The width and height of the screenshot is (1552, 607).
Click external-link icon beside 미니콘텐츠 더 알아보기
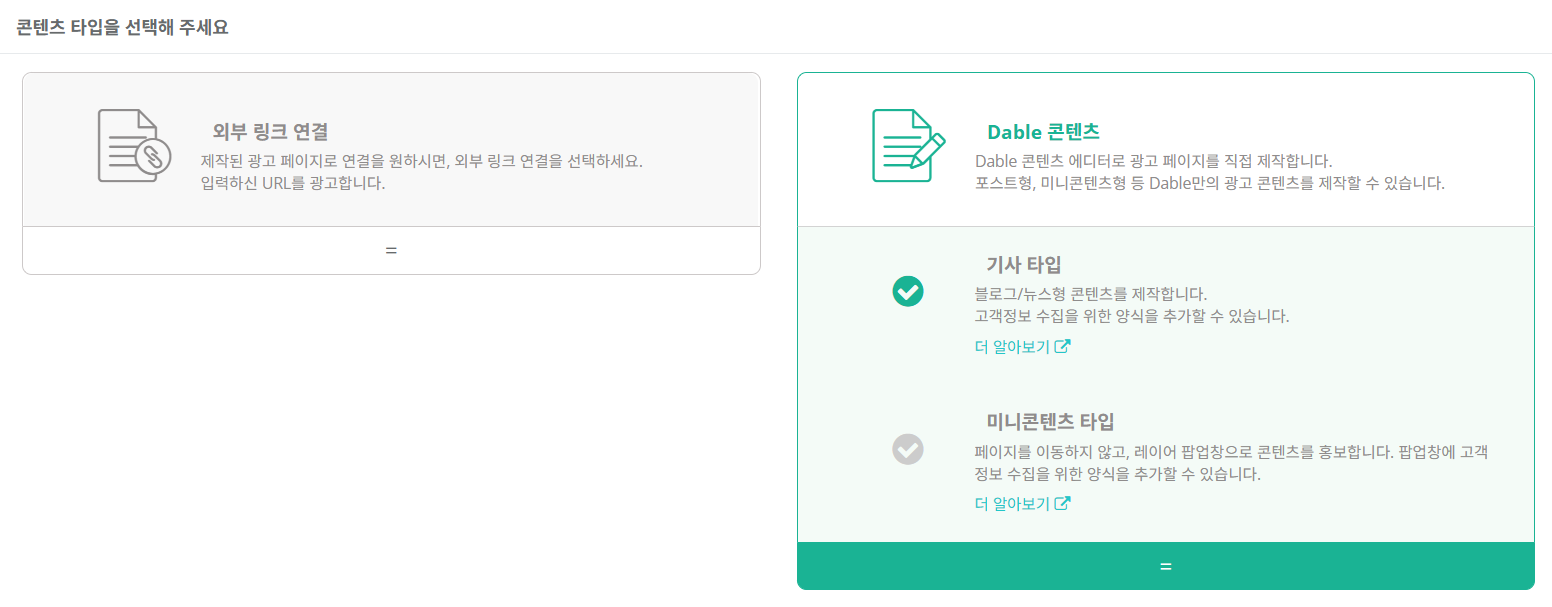pos(1063,504)
